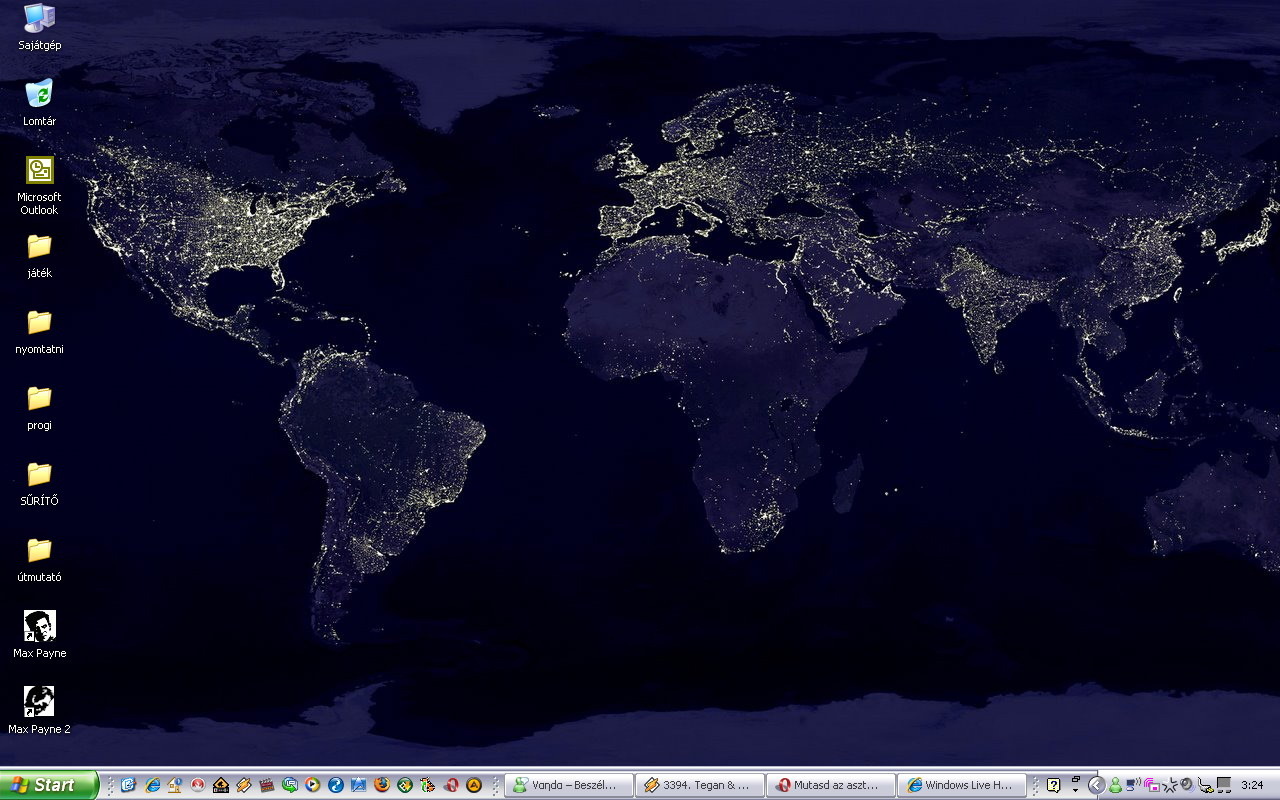This screenshot has height=800, width=1280.
Task: Launch Windows Media Player from Quick Launch
Action: pos(312,785)
